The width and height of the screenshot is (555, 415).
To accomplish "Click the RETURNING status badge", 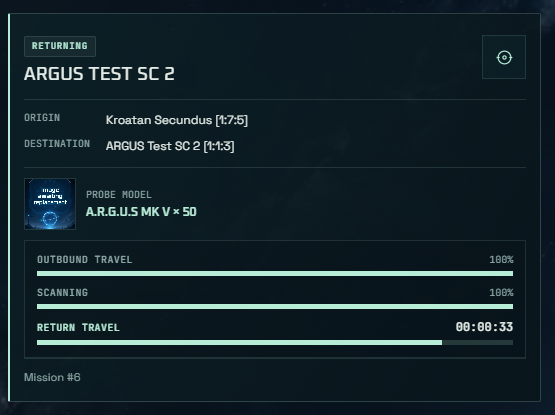I will (x=60, y=46).
